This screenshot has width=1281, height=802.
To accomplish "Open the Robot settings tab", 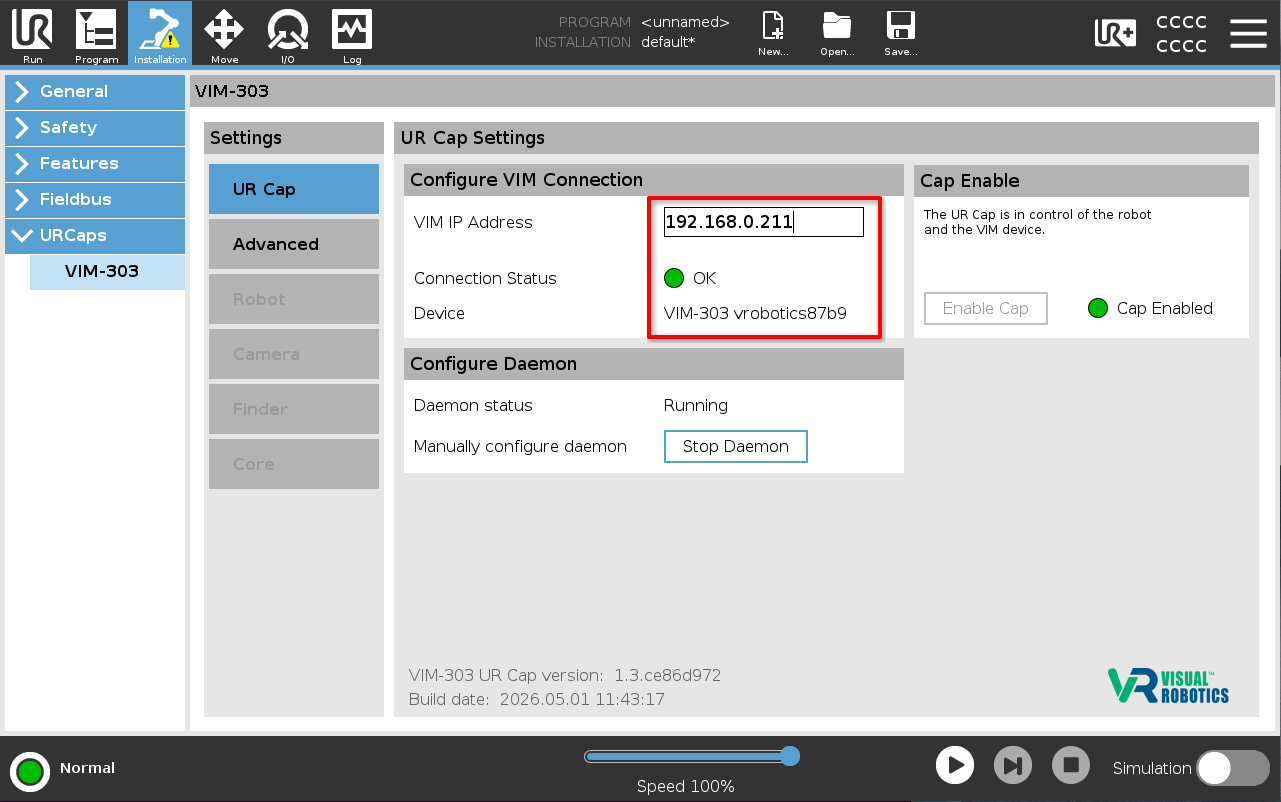I will pyautogui.click(x=294, y=299).
